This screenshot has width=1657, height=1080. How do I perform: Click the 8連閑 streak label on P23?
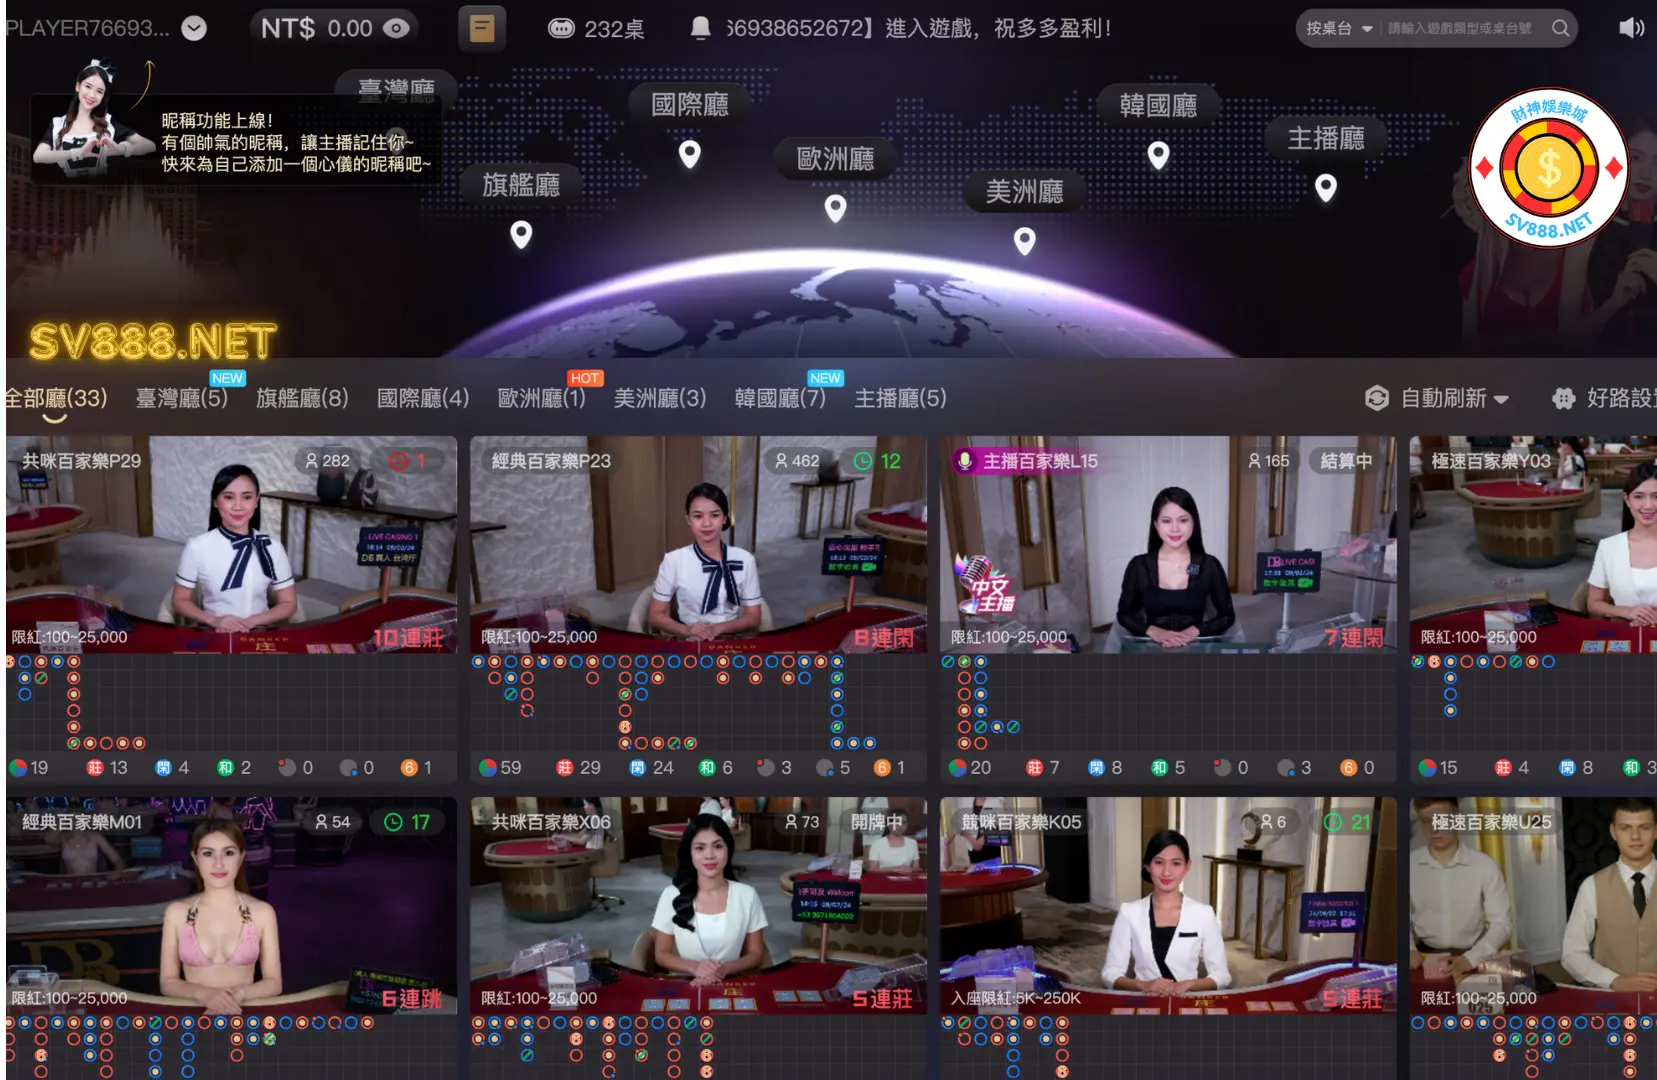pyautogui.click(x=883, y=638)
